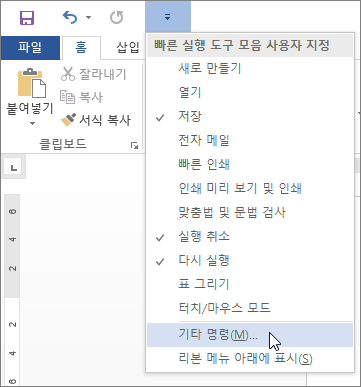Open 기타 명령(M)... menu item
The image size is (361, 387).
click(250, 335)
